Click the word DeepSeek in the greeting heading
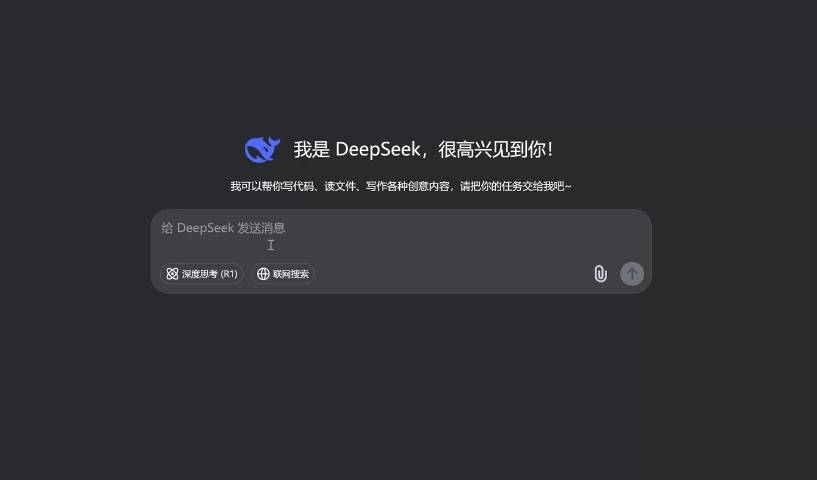The height and width of the screenshot is (480, 817). (378, 150)
